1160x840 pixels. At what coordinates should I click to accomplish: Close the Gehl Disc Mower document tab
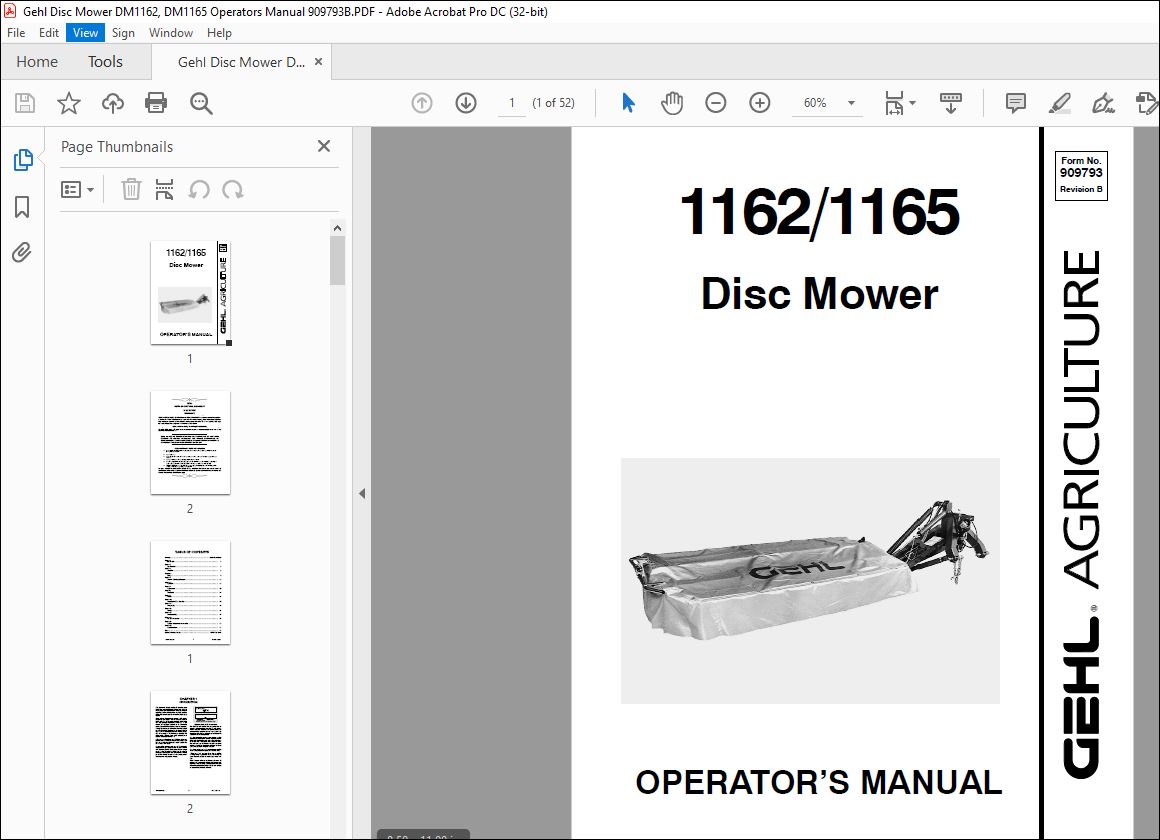[319, 61]
